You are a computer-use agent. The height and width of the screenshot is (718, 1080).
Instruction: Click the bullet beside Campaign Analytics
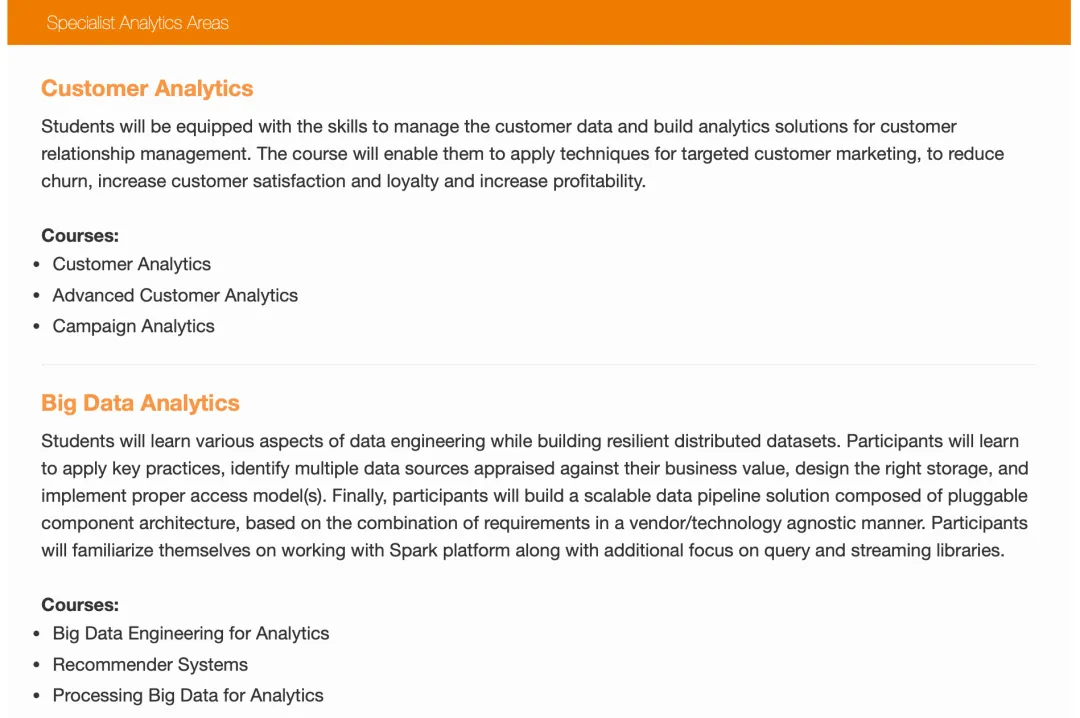37,327
